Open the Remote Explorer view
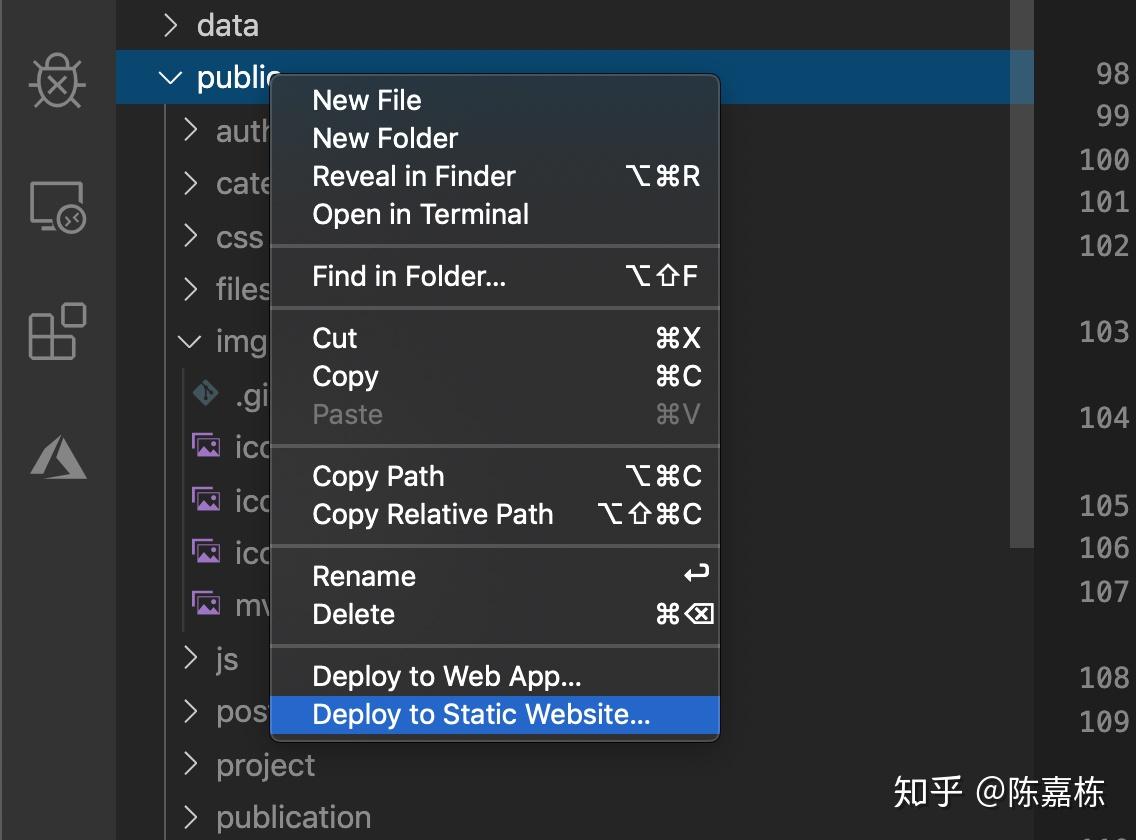Viewport: 1136px width, 840px height. [x=58, y=208]
